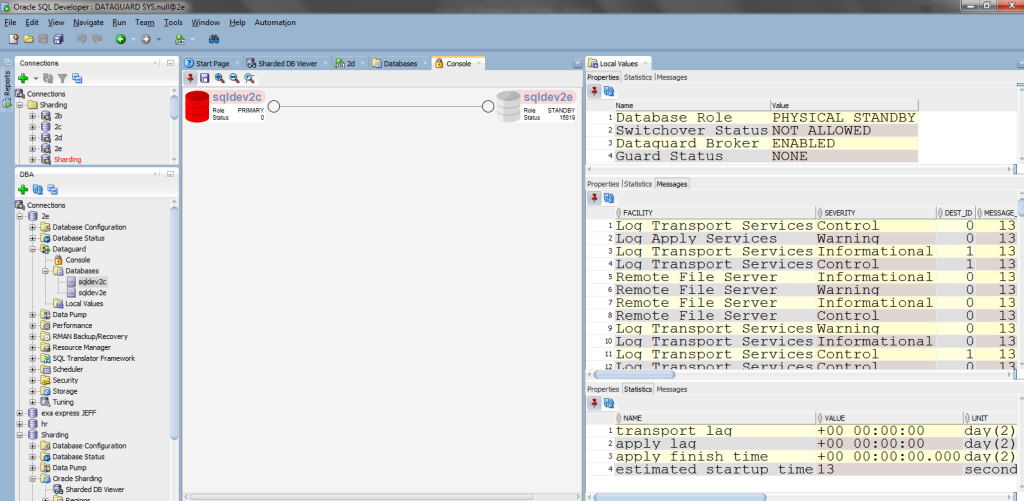Click the green Back navigation arrow
This screenshot has height=501, width=1024.
121,39
